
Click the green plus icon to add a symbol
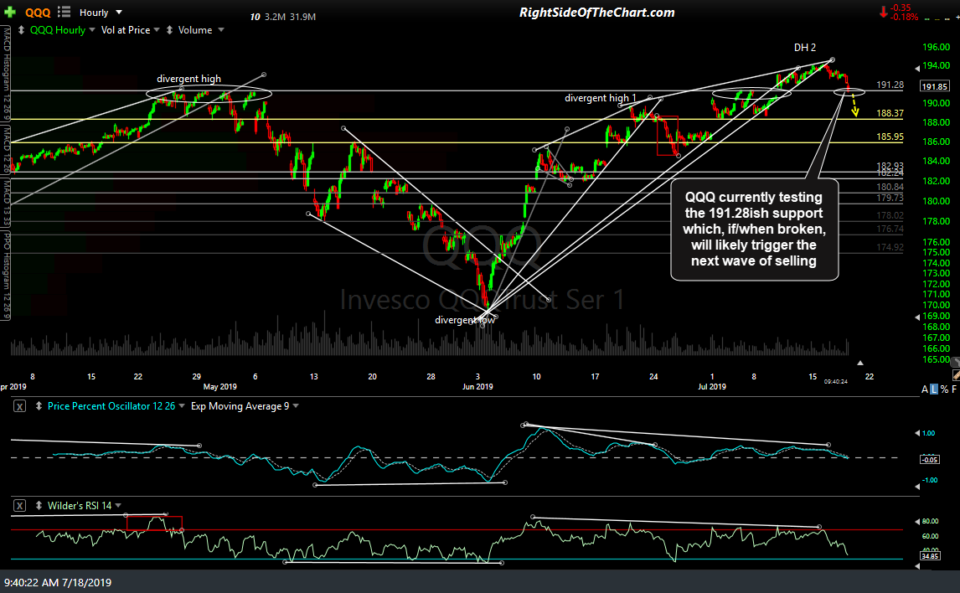[10, 11]
